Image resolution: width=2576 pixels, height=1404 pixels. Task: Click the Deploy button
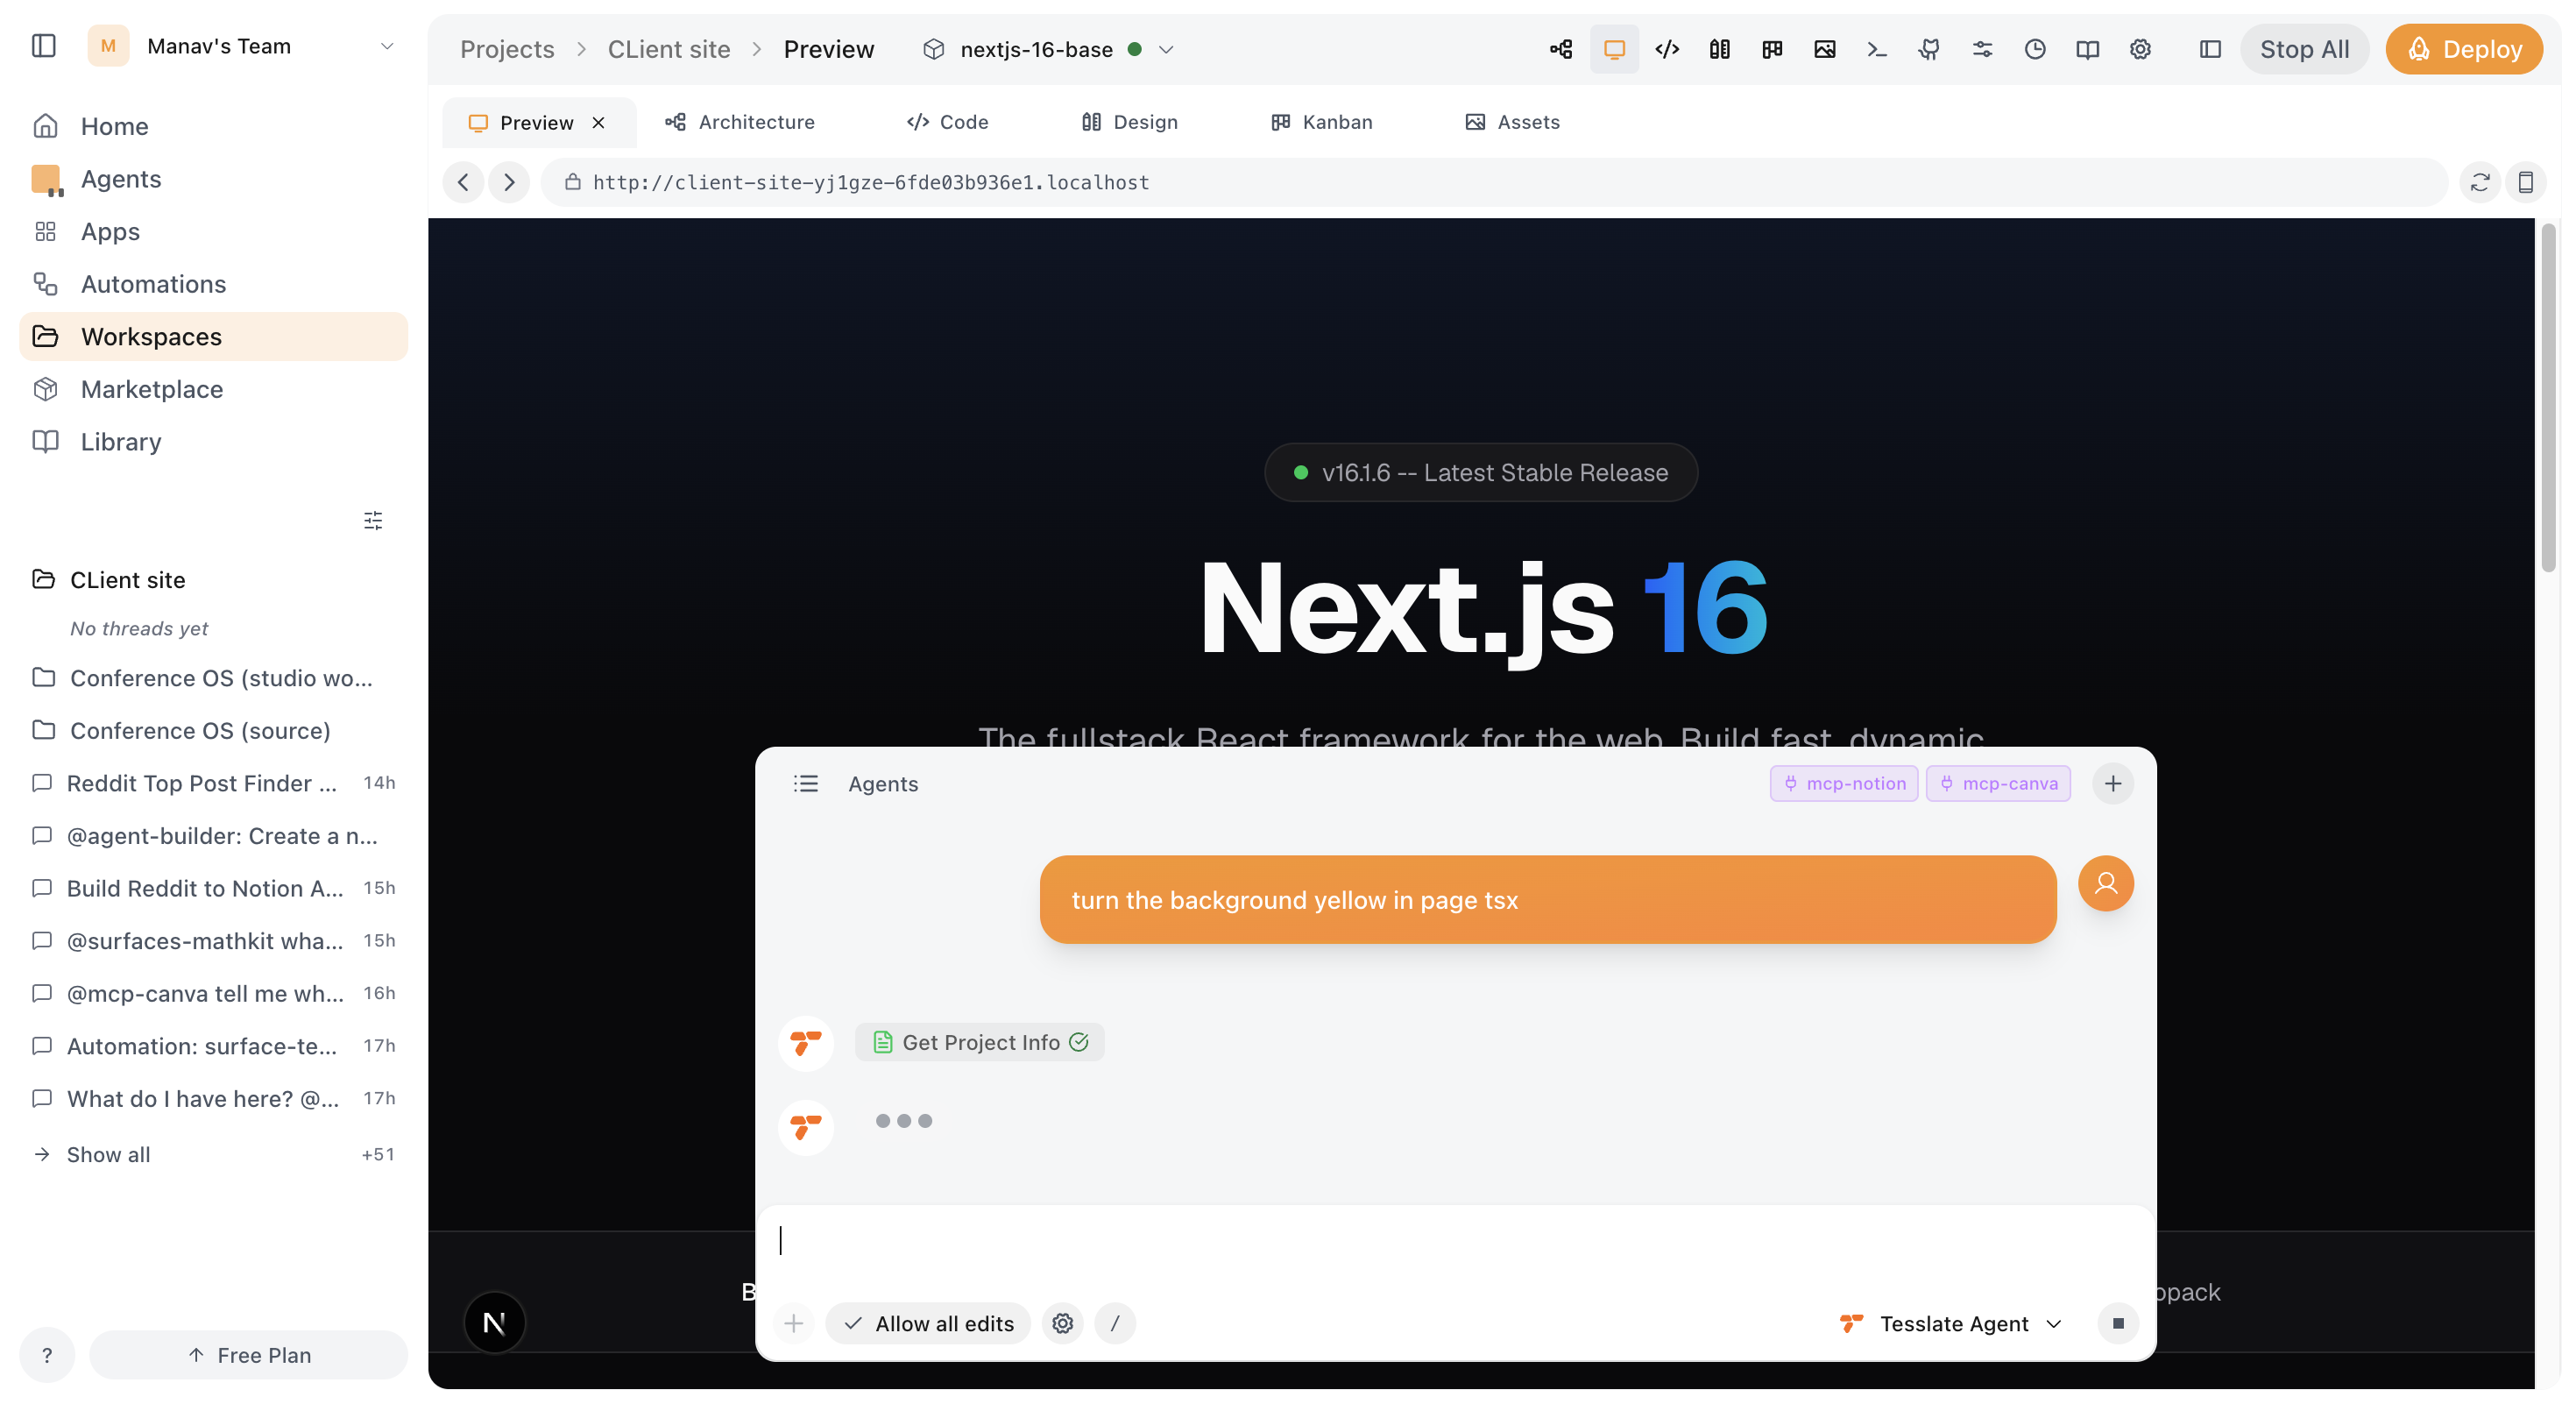click(x=2464, y=49)
